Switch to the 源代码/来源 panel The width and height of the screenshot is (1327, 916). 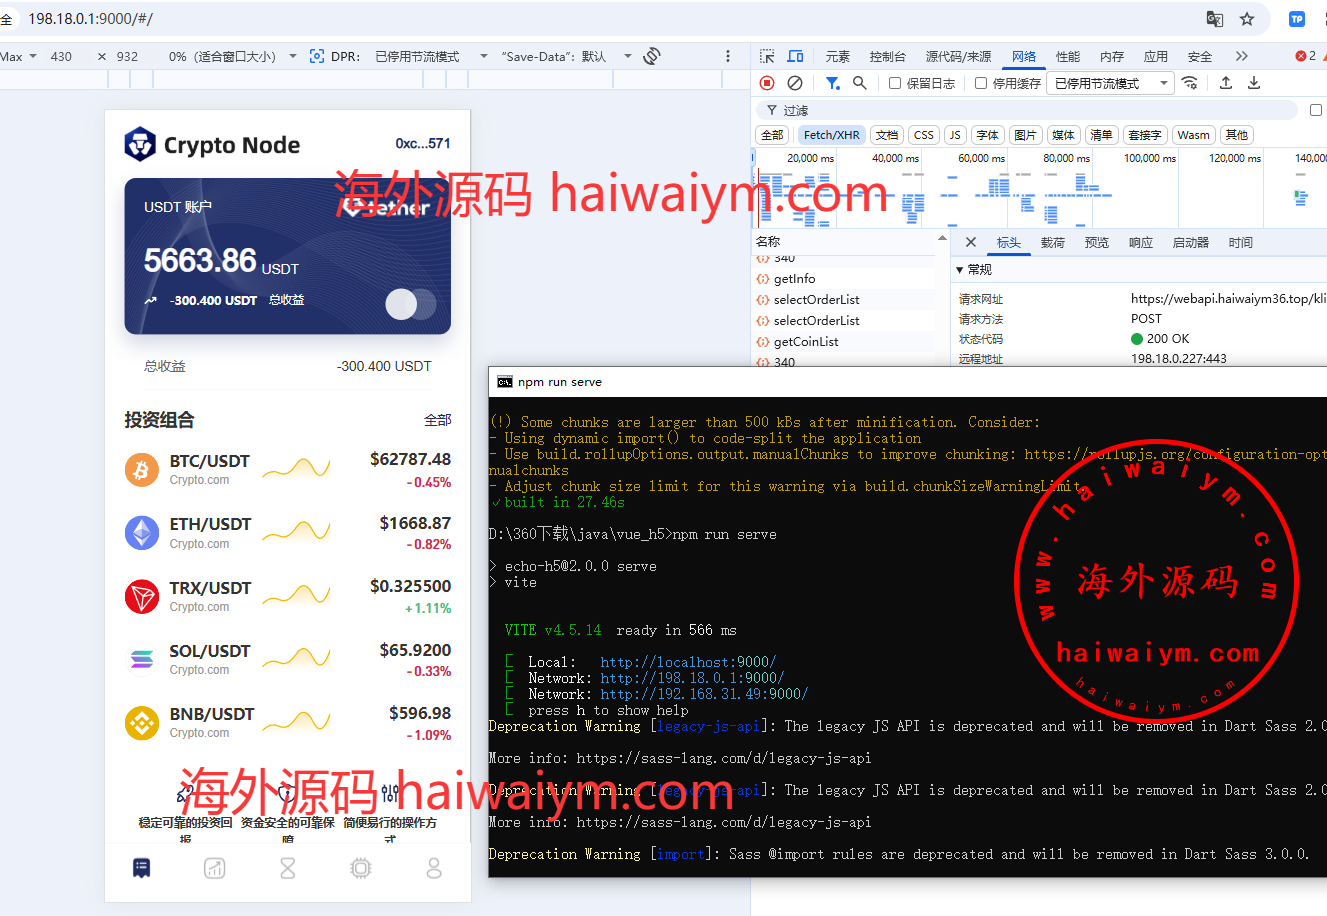point(958,56)
